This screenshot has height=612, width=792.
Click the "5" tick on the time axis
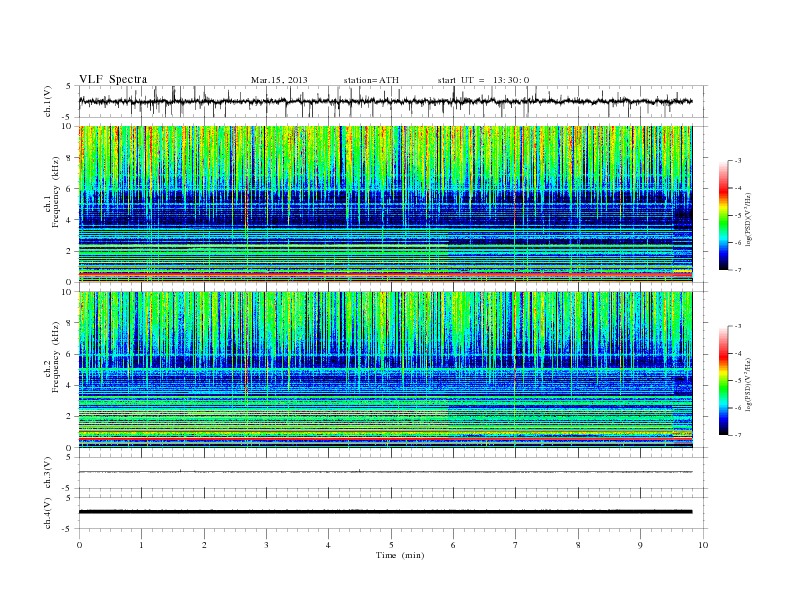coord(391,545)
